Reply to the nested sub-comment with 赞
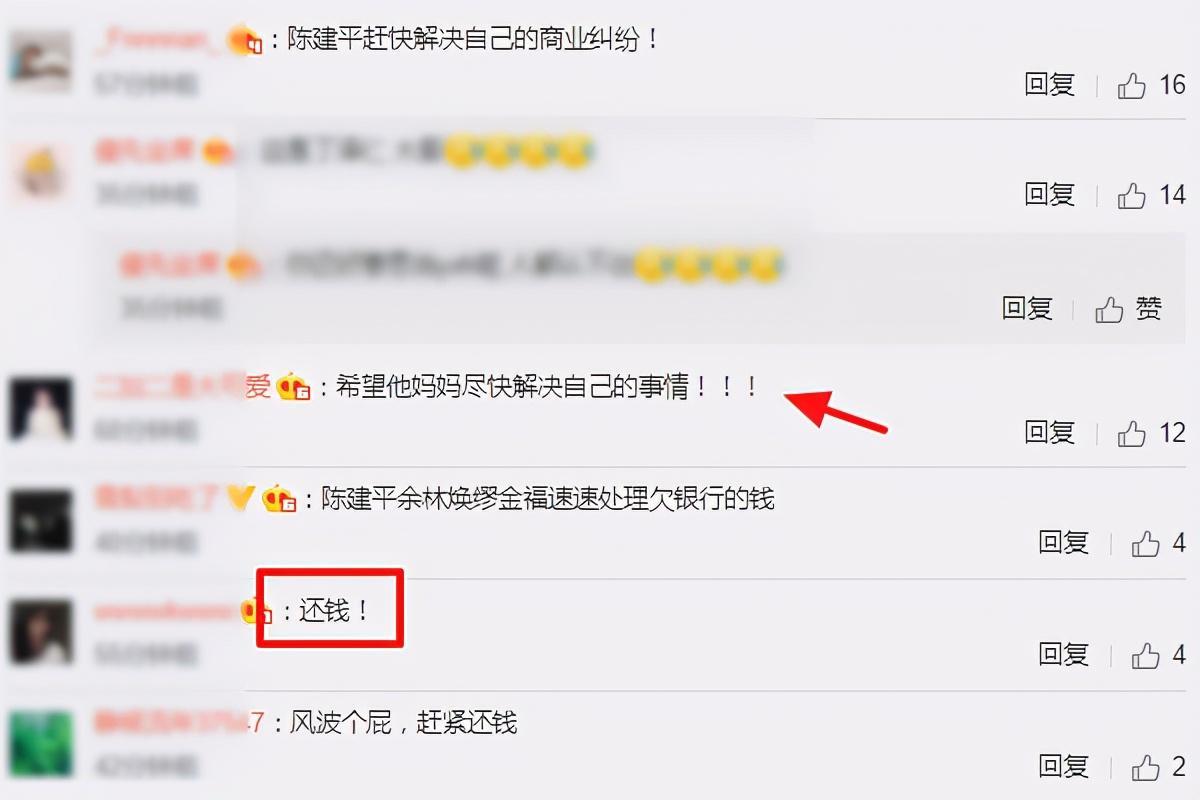The width and height of the screenshot is (1200, 800). click(x=1027, y=309)
